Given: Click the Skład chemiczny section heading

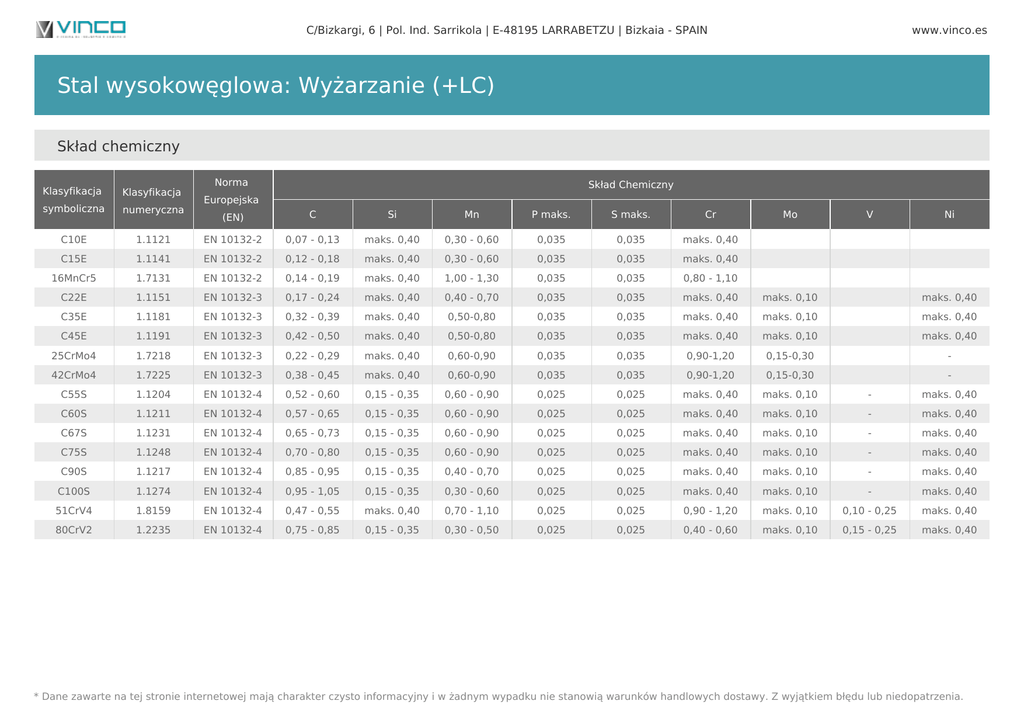Looking at the screenshot, I should click(118, 146).
